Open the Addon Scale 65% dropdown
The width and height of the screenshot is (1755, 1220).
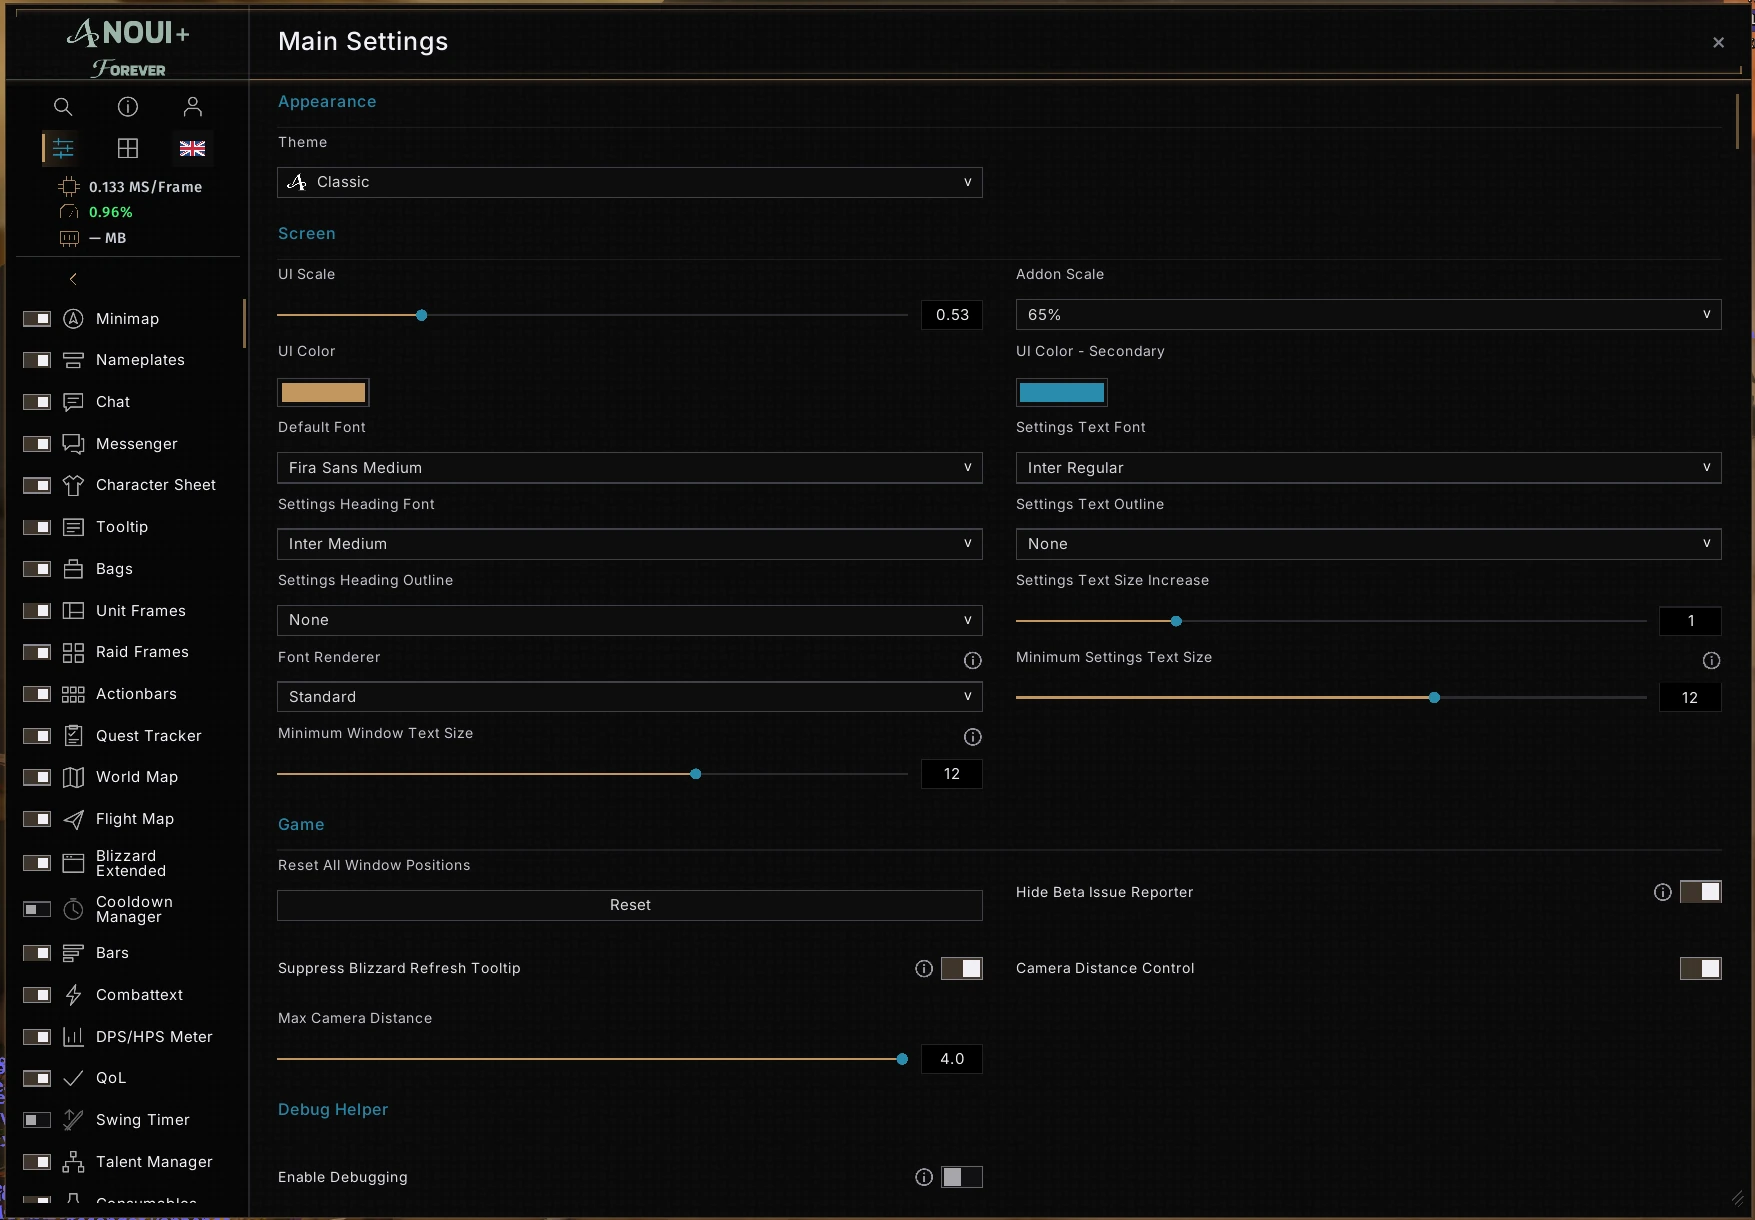tap(1368, 314)
